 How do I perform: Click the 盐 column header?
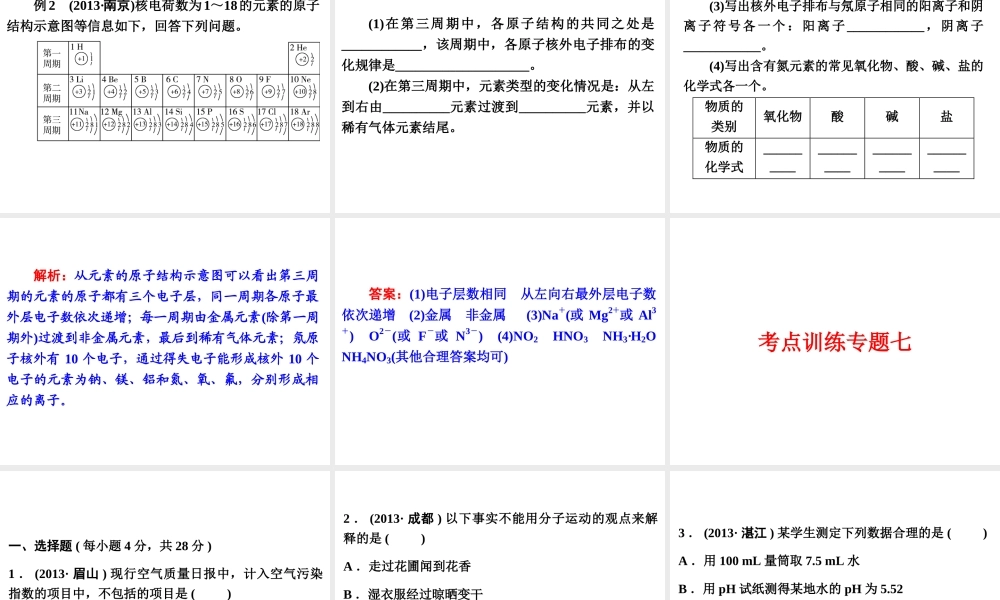946,117
